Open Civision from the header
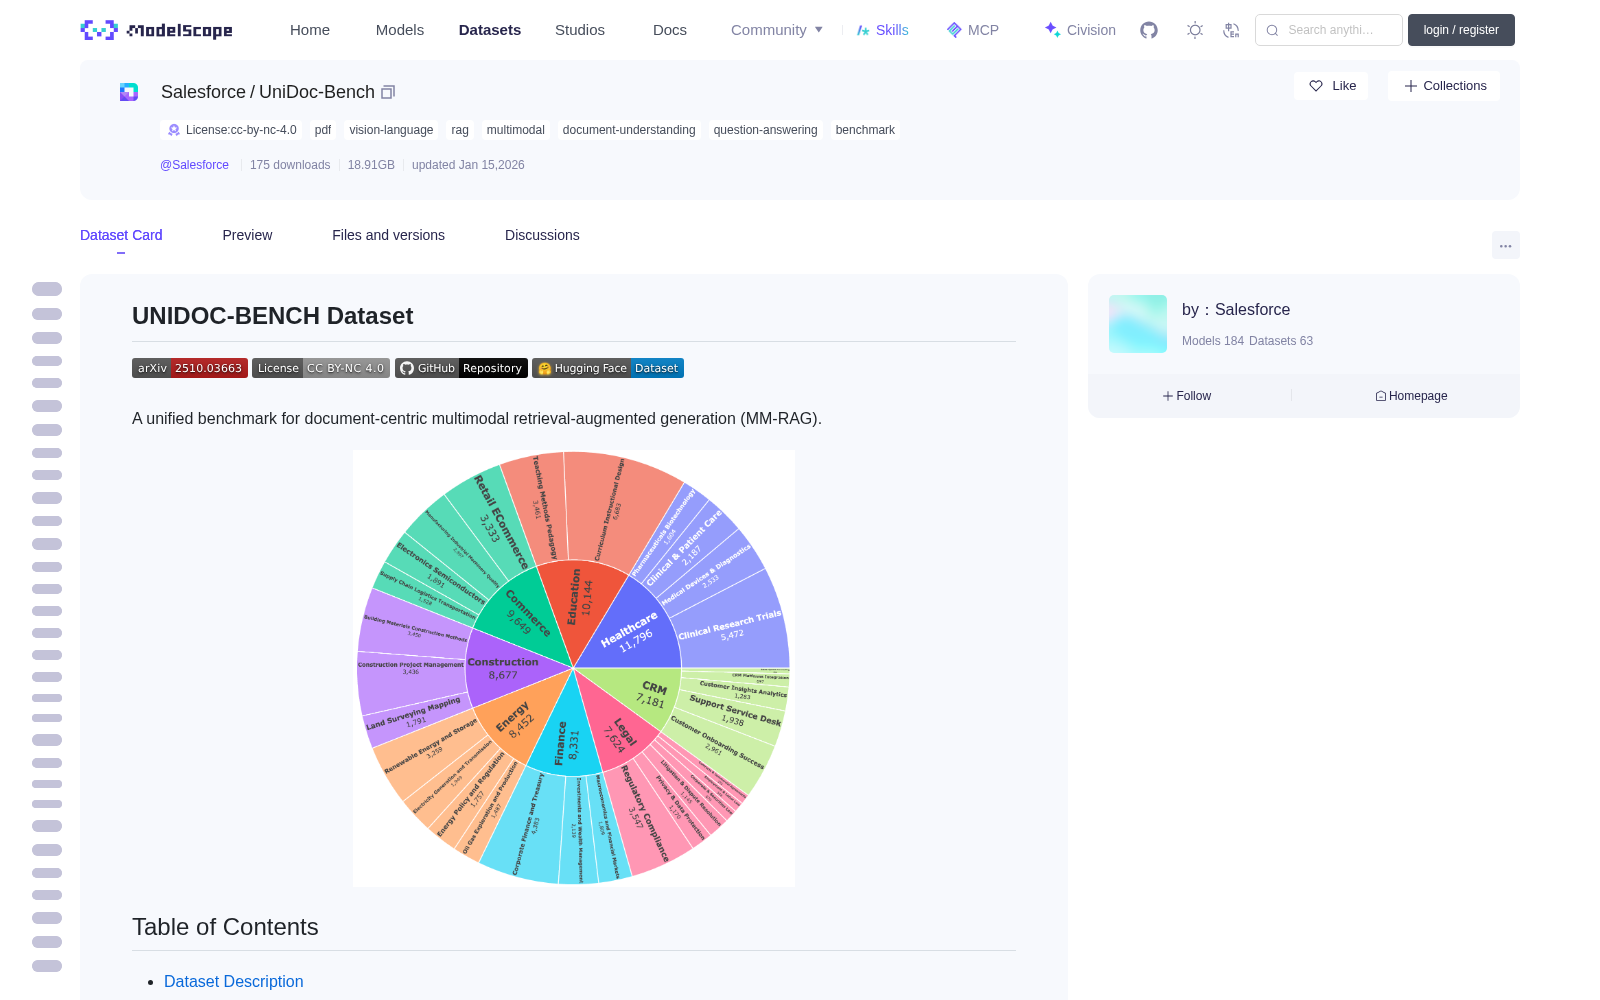The height and width of the screenshot is (1000, 1600). [1080, 30]
